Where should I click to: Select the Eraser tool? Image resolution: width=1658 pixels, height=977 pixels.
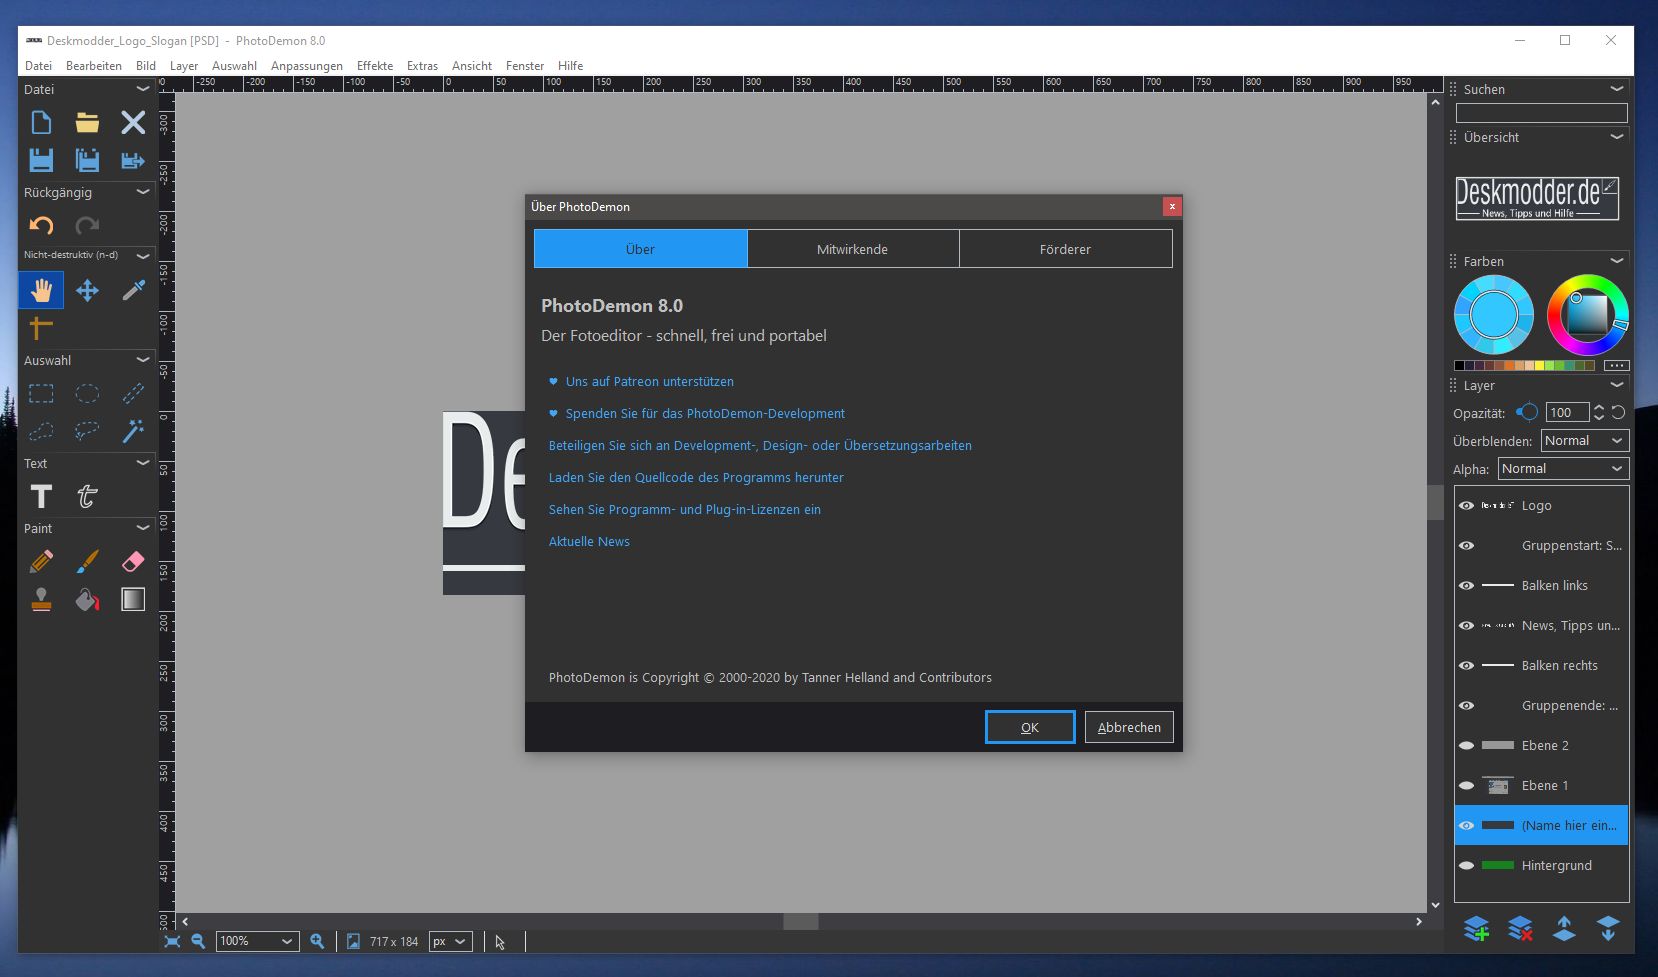(x=133, y=562)
